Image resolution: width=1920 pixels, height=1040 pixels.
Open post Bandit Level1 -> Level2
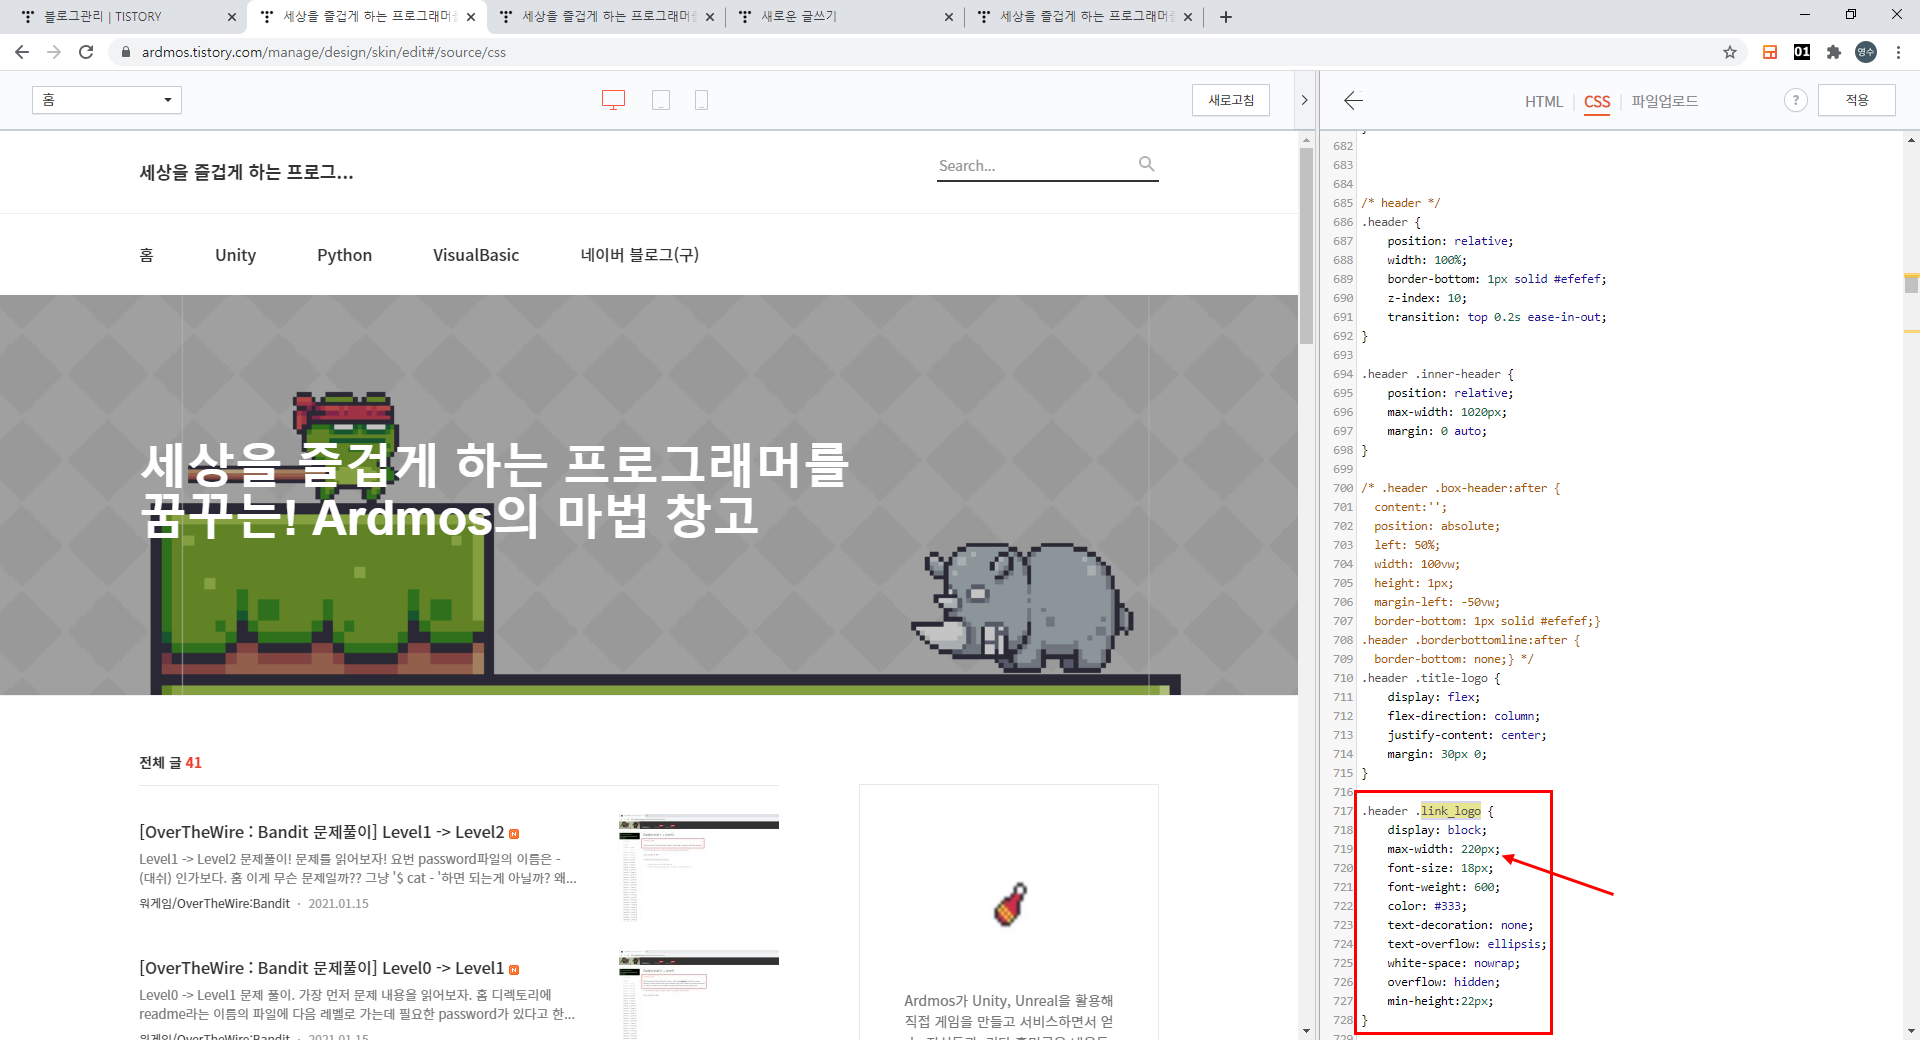click(322, 832)
